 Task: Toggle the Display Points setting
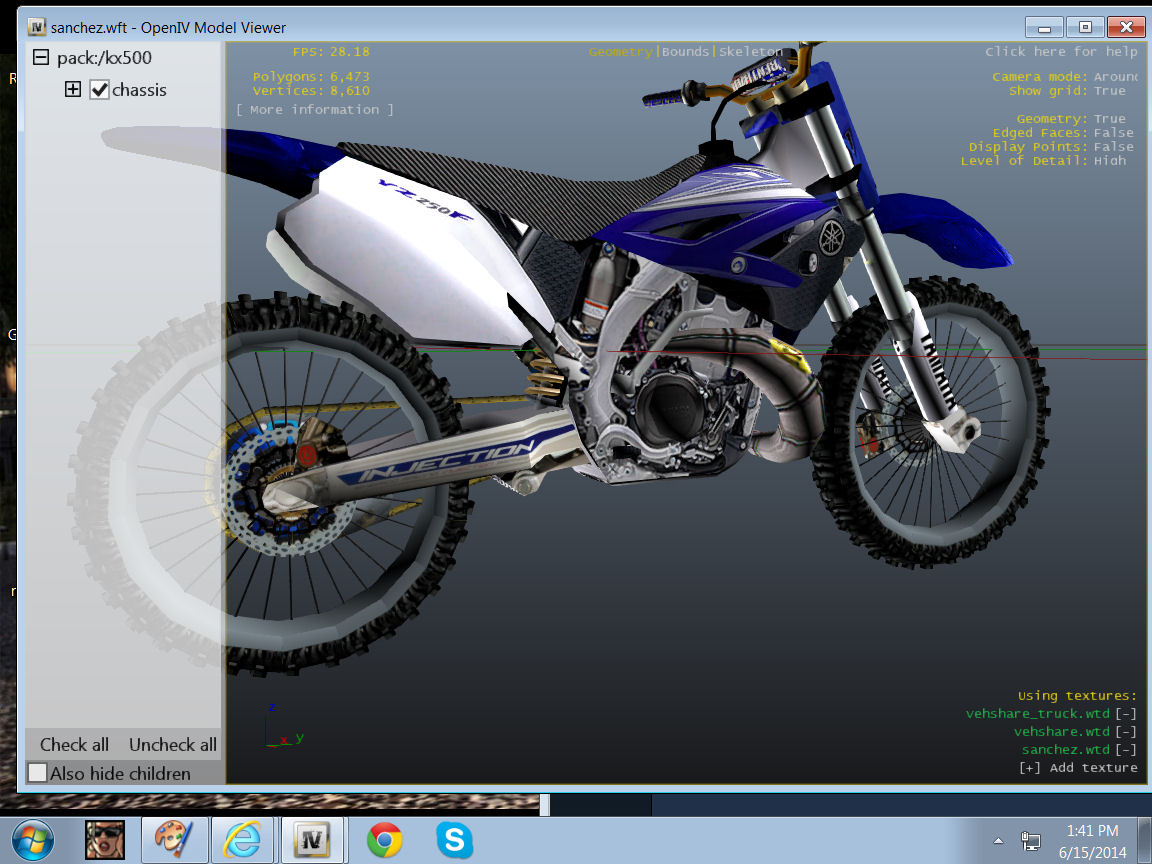(x=1114, y=146)
